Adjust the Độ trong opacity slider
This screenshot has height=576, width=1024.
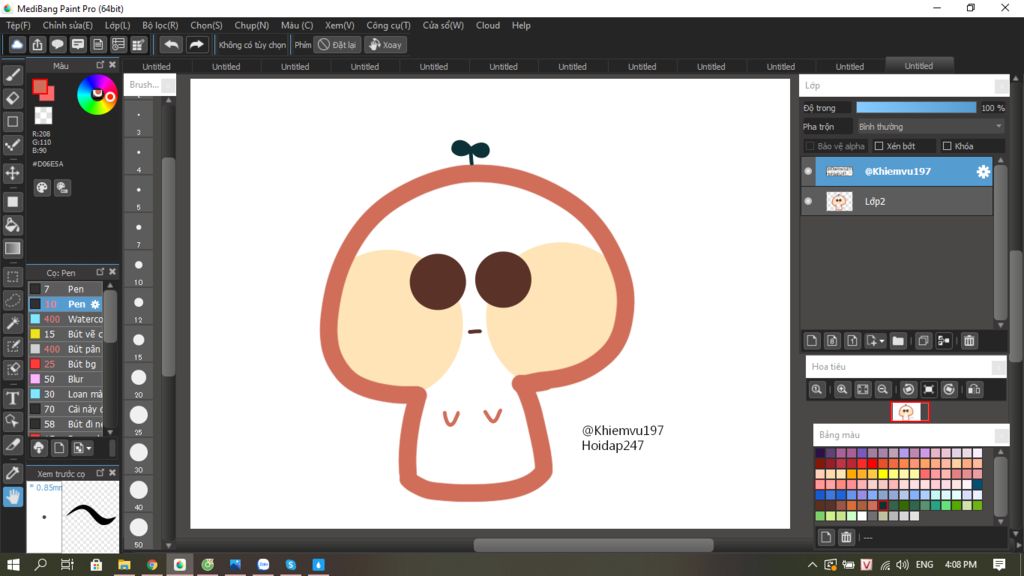916,108
